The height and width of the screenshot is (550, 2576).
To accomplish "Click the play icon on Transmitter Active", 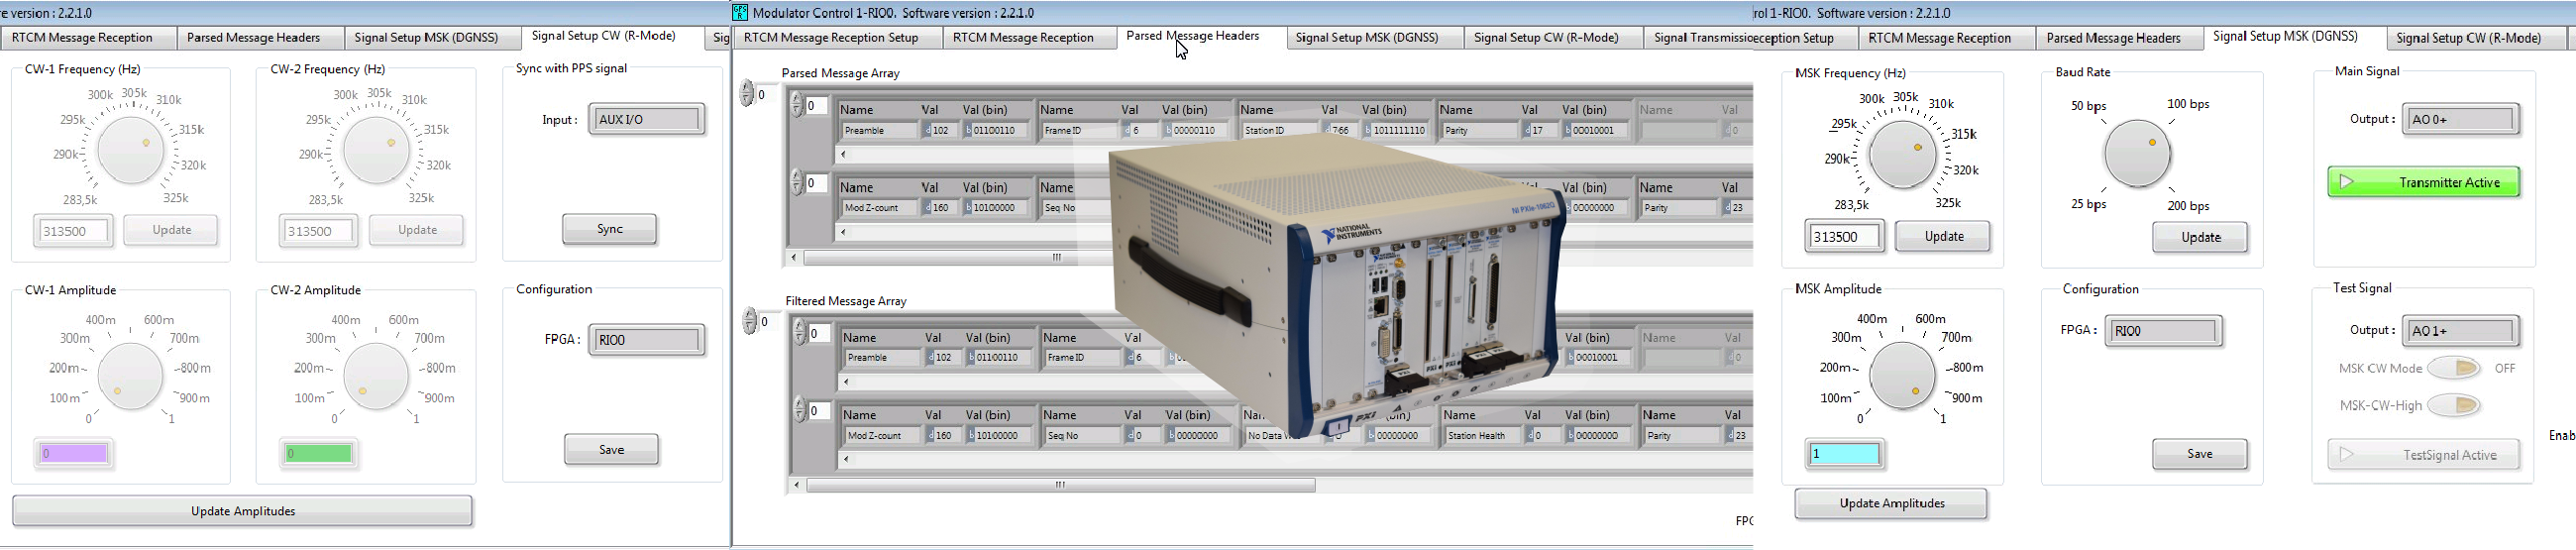I will point(2347,182).
